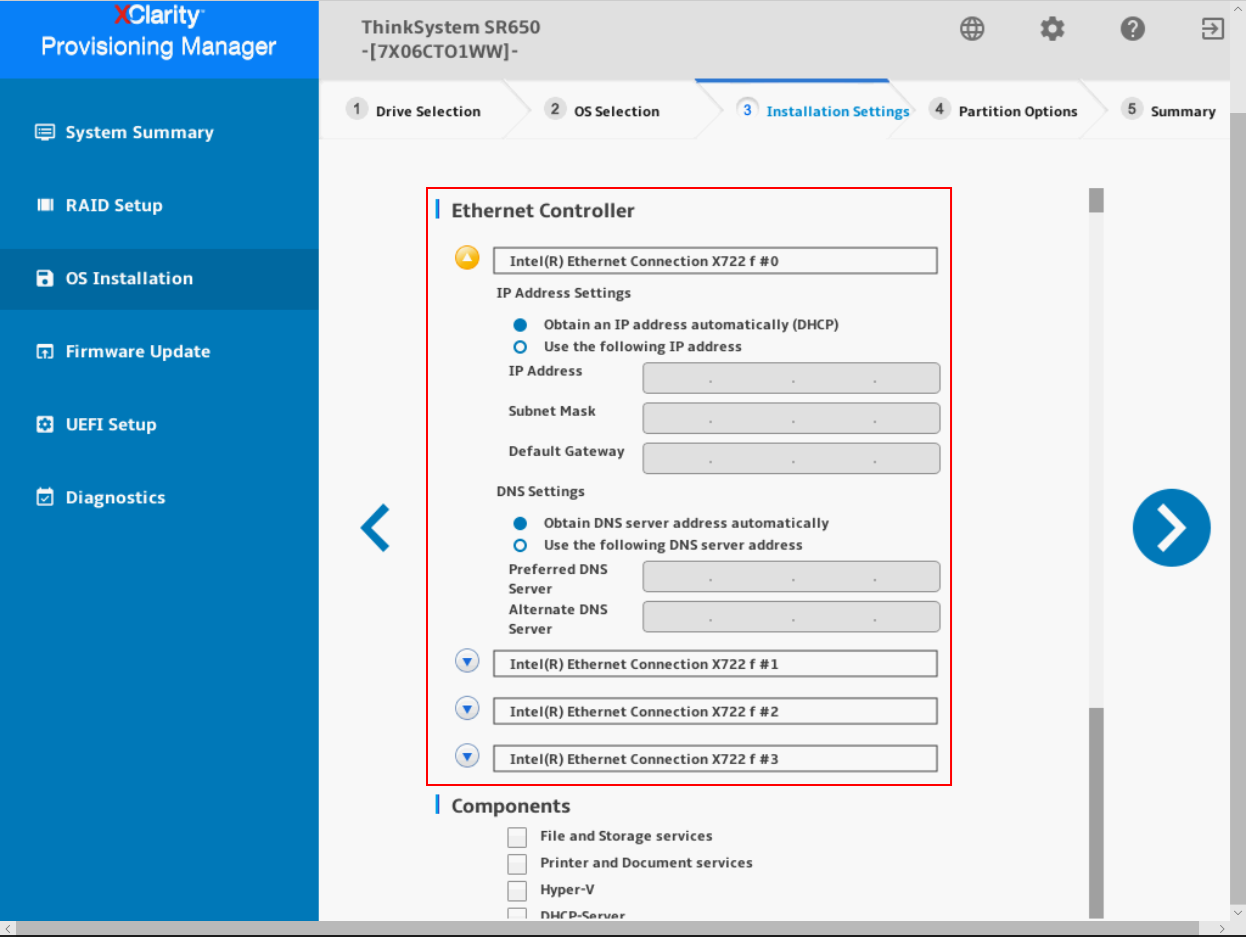
Task: Switch to Drive Selection step tab
Action: (x=415, y=111)
